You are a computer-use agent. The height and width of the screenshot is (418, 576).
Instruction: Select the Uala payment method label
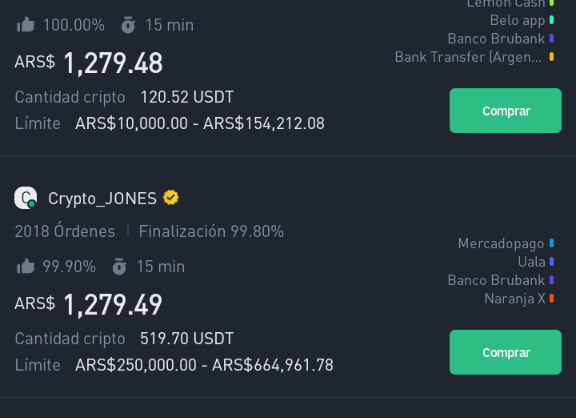click(x=532, y=262)
